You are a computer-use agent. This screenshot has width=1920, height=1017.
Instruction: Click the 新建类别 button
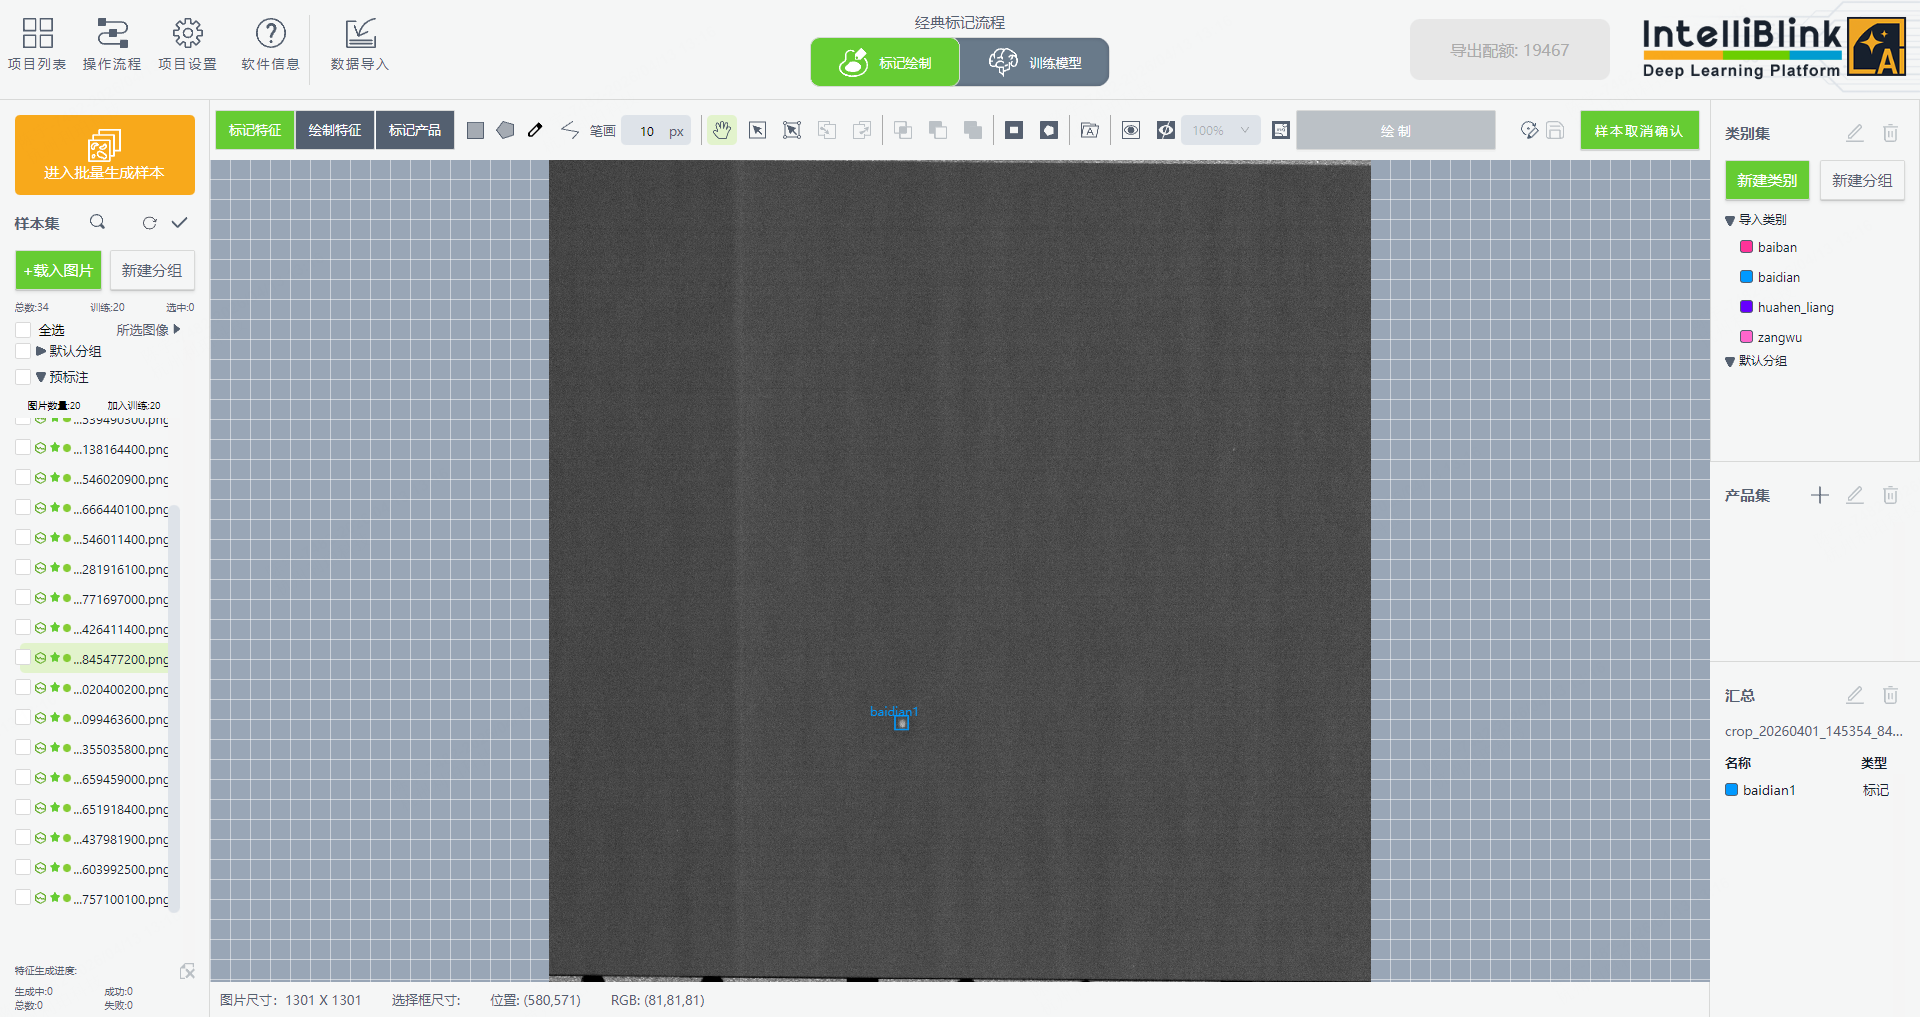click(x=1766, y=181)
